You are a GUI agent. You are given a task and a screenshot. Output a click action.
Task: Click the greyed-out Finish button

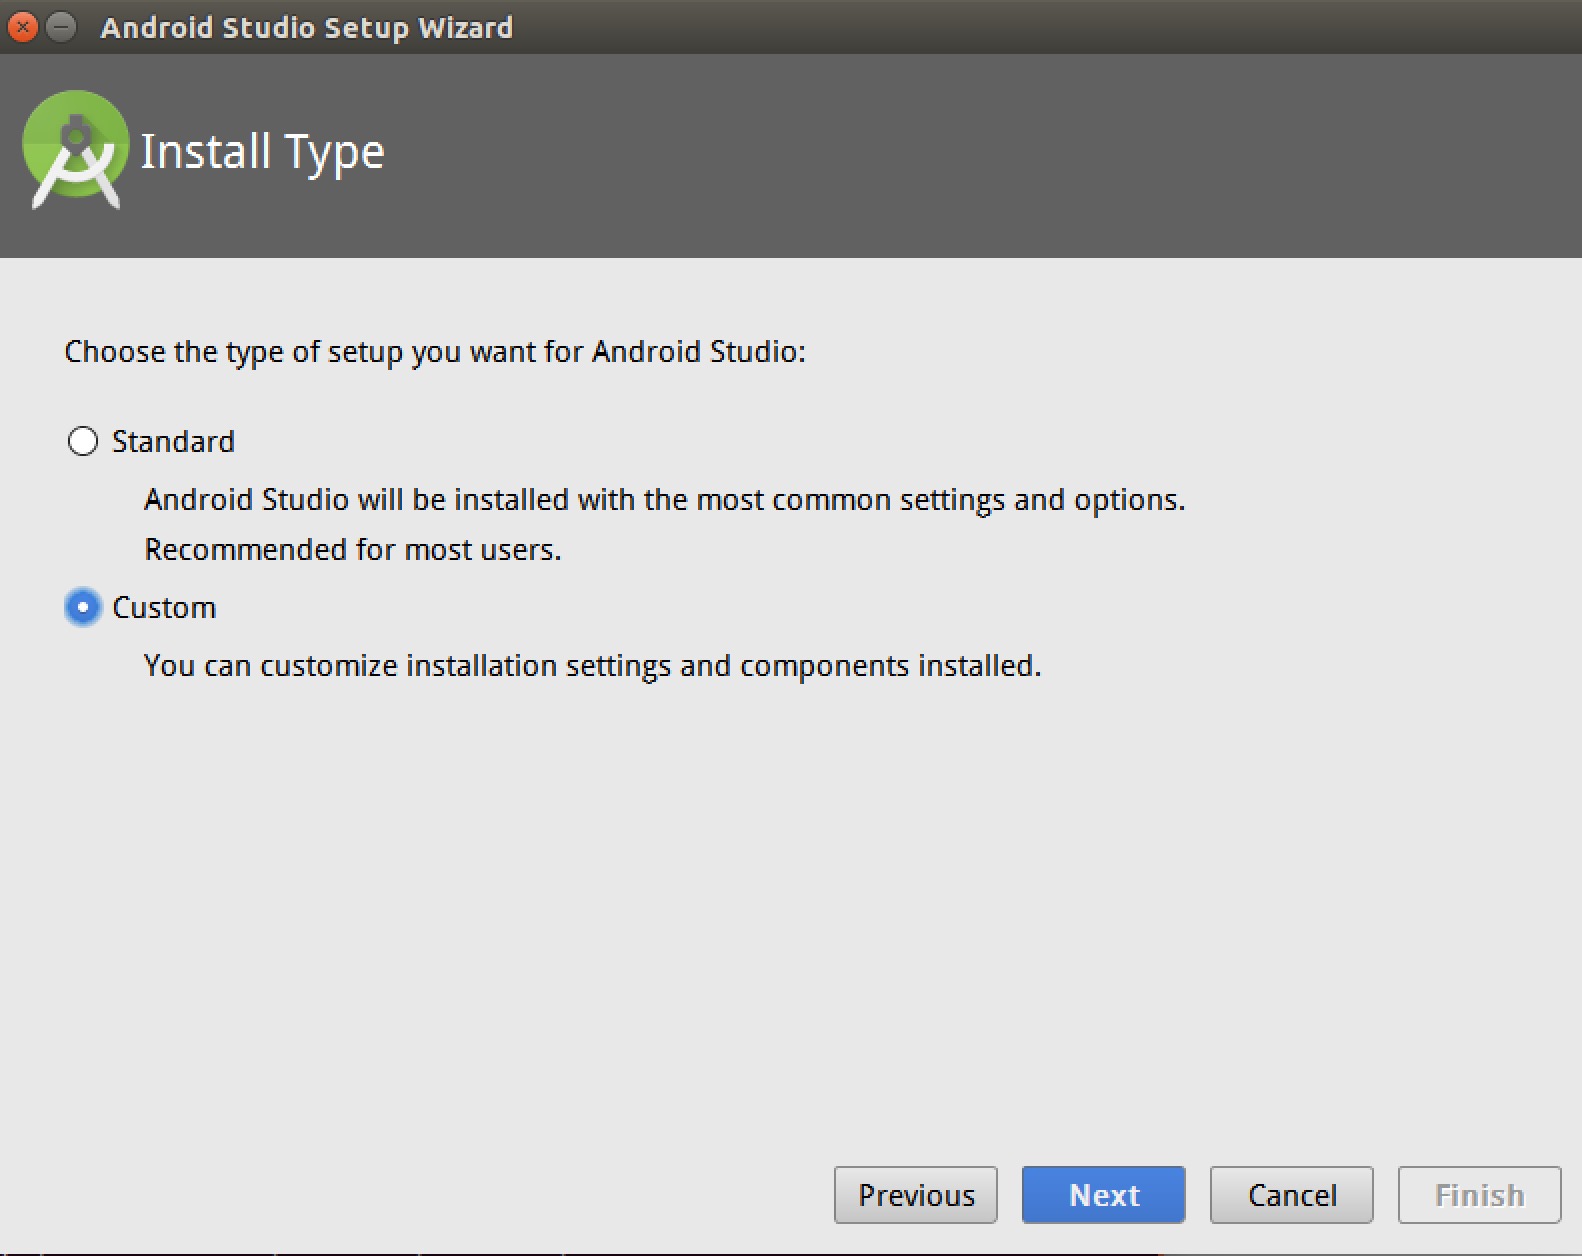click(x=1479, y=1194)
